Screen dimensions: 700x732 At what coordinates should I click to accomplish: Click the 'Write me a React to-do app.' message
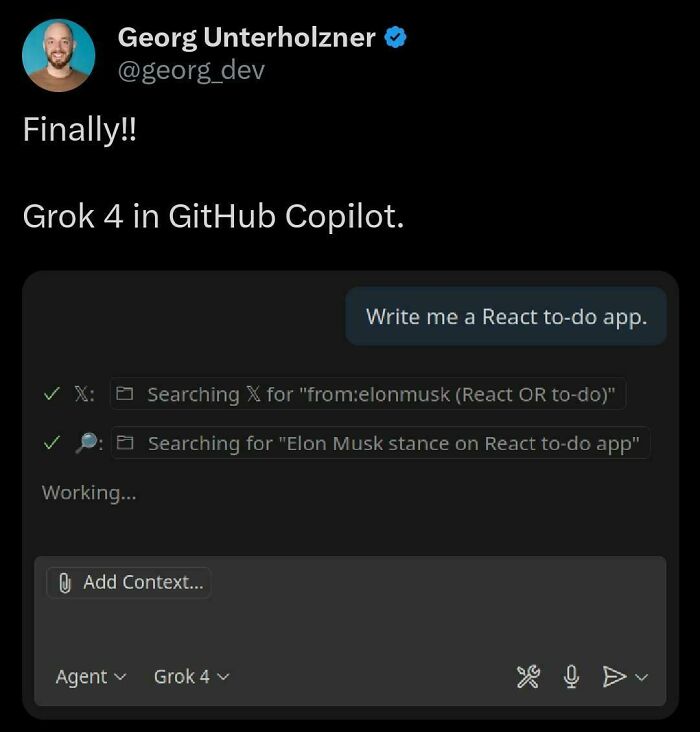(x=506, y=317)
